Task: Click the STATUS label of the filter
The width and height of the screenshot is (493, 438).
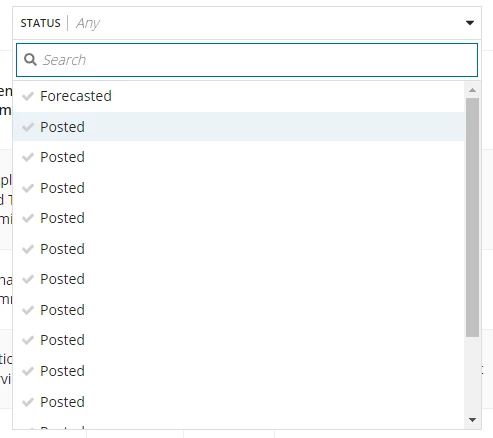Action: [40, 23]
